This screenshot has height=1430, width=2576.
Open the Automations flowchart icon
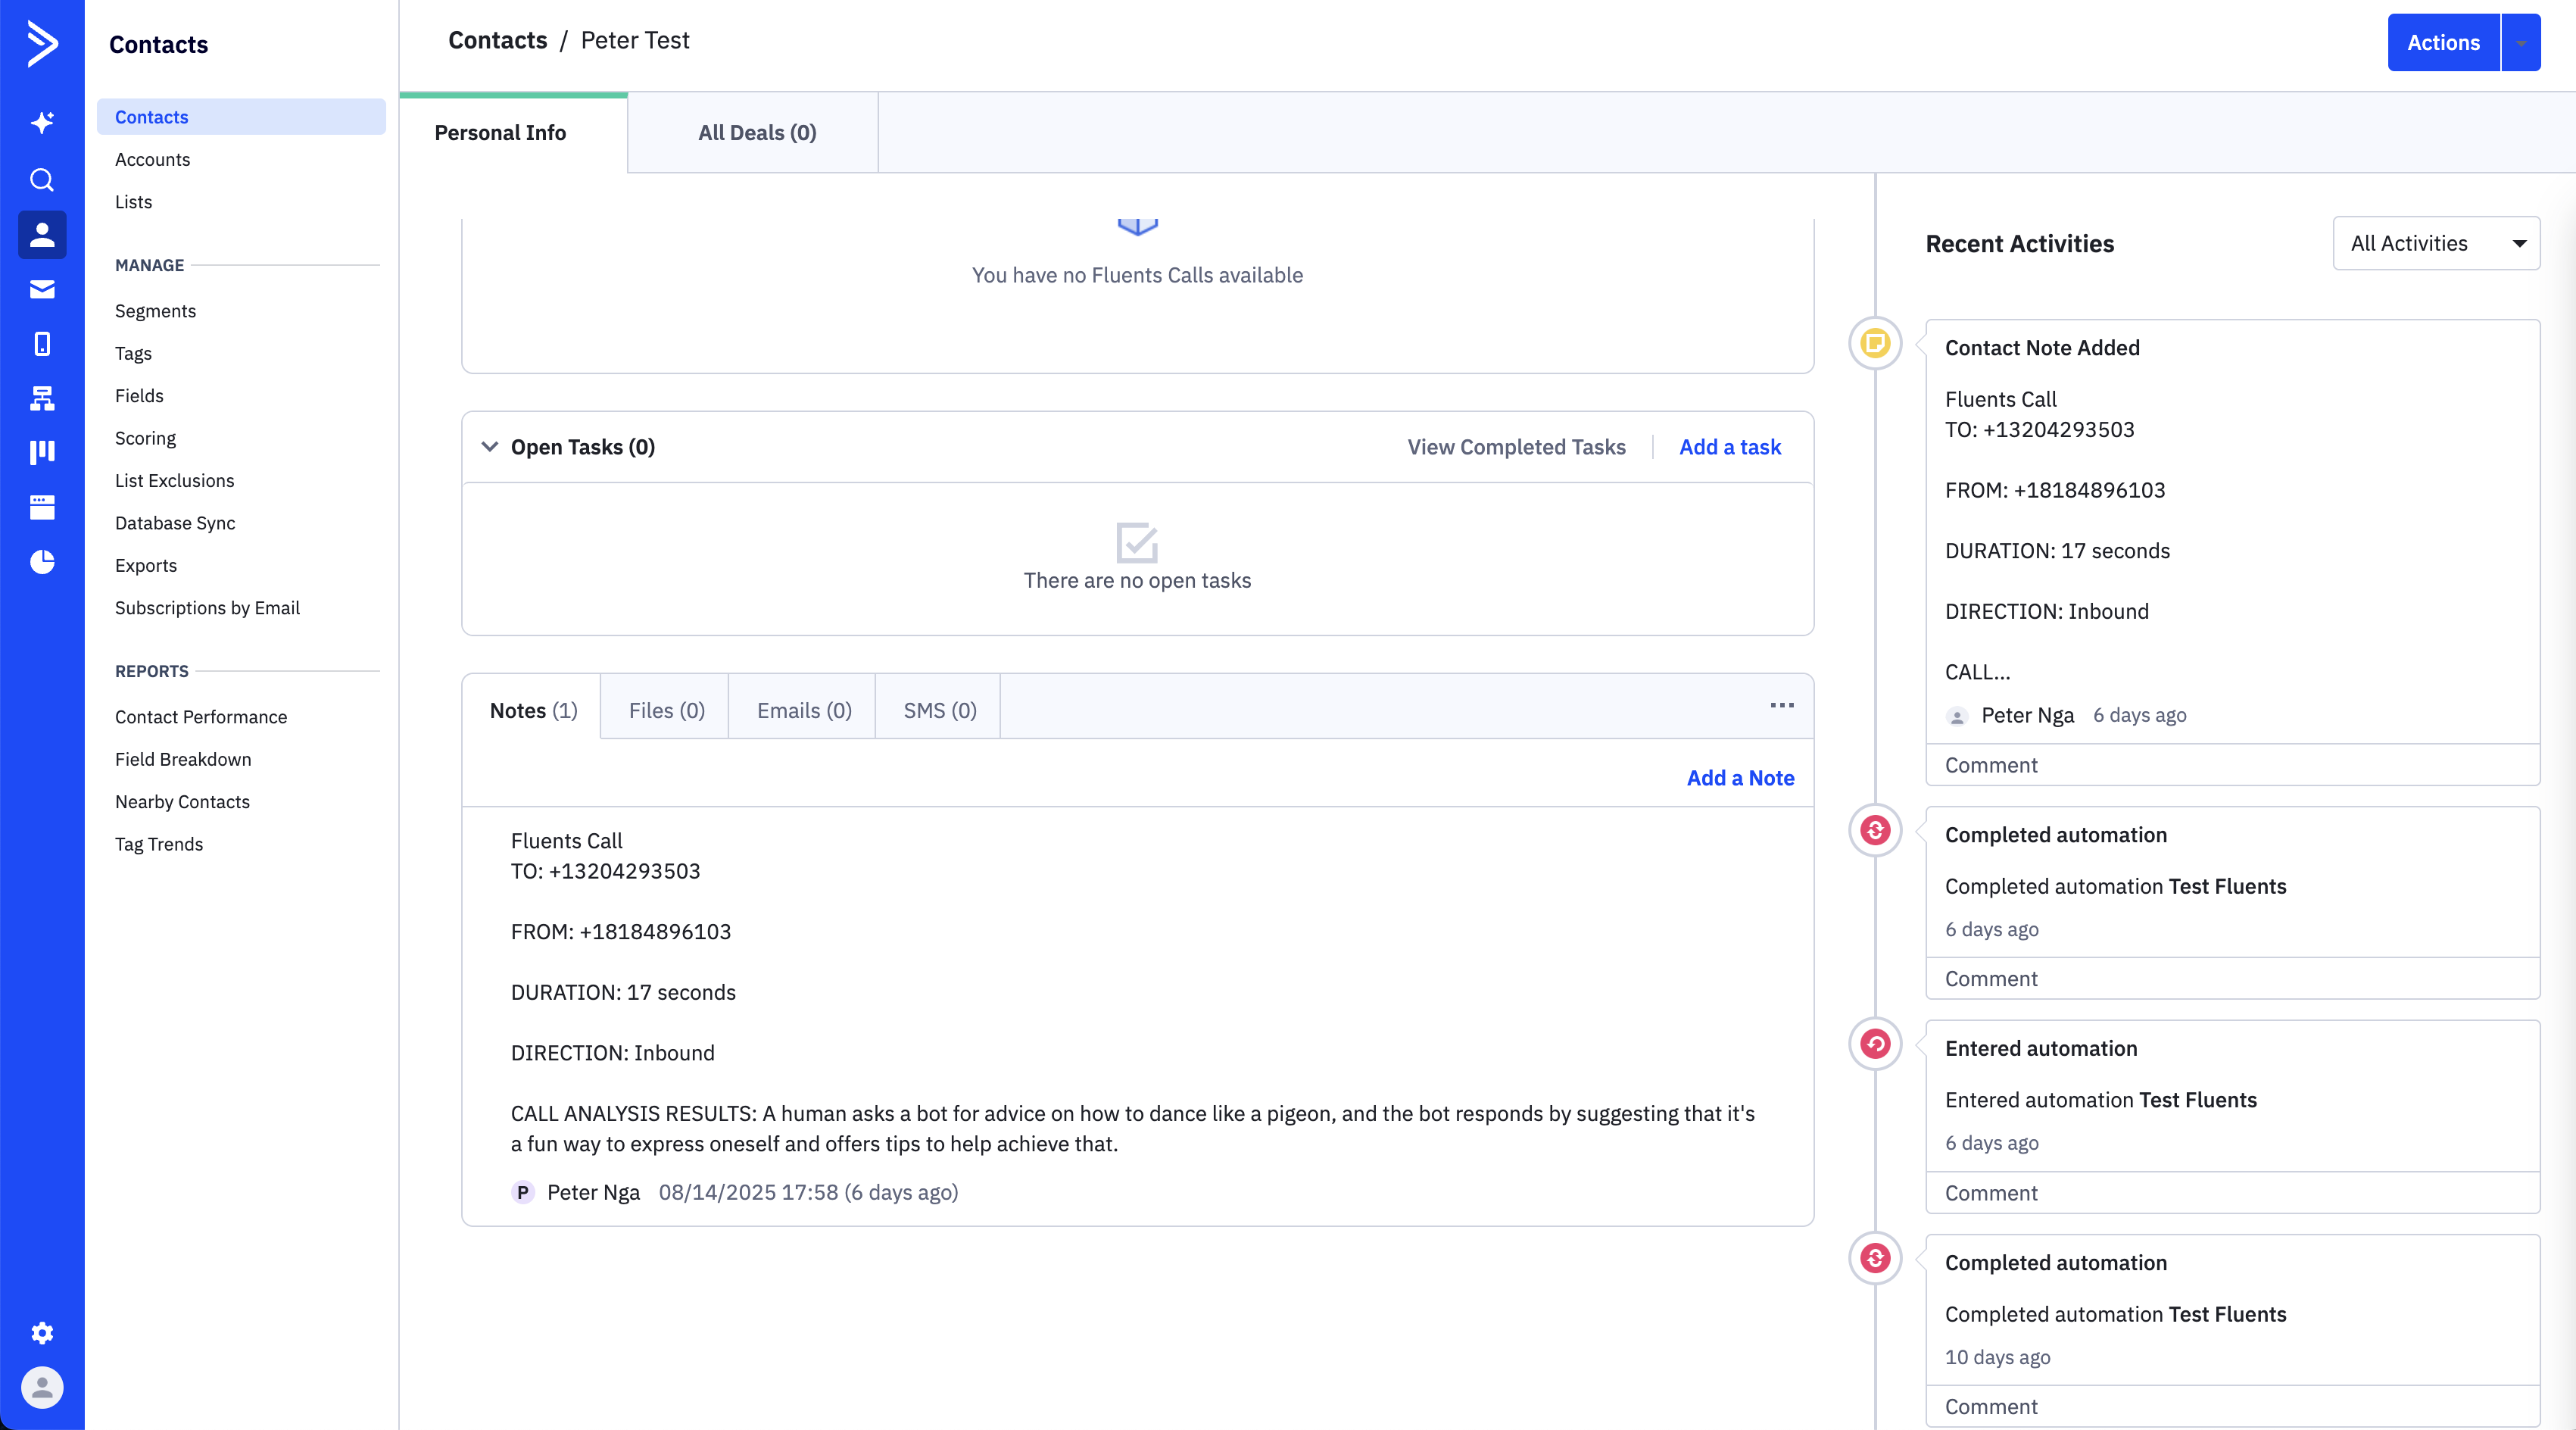coord(42,398)
